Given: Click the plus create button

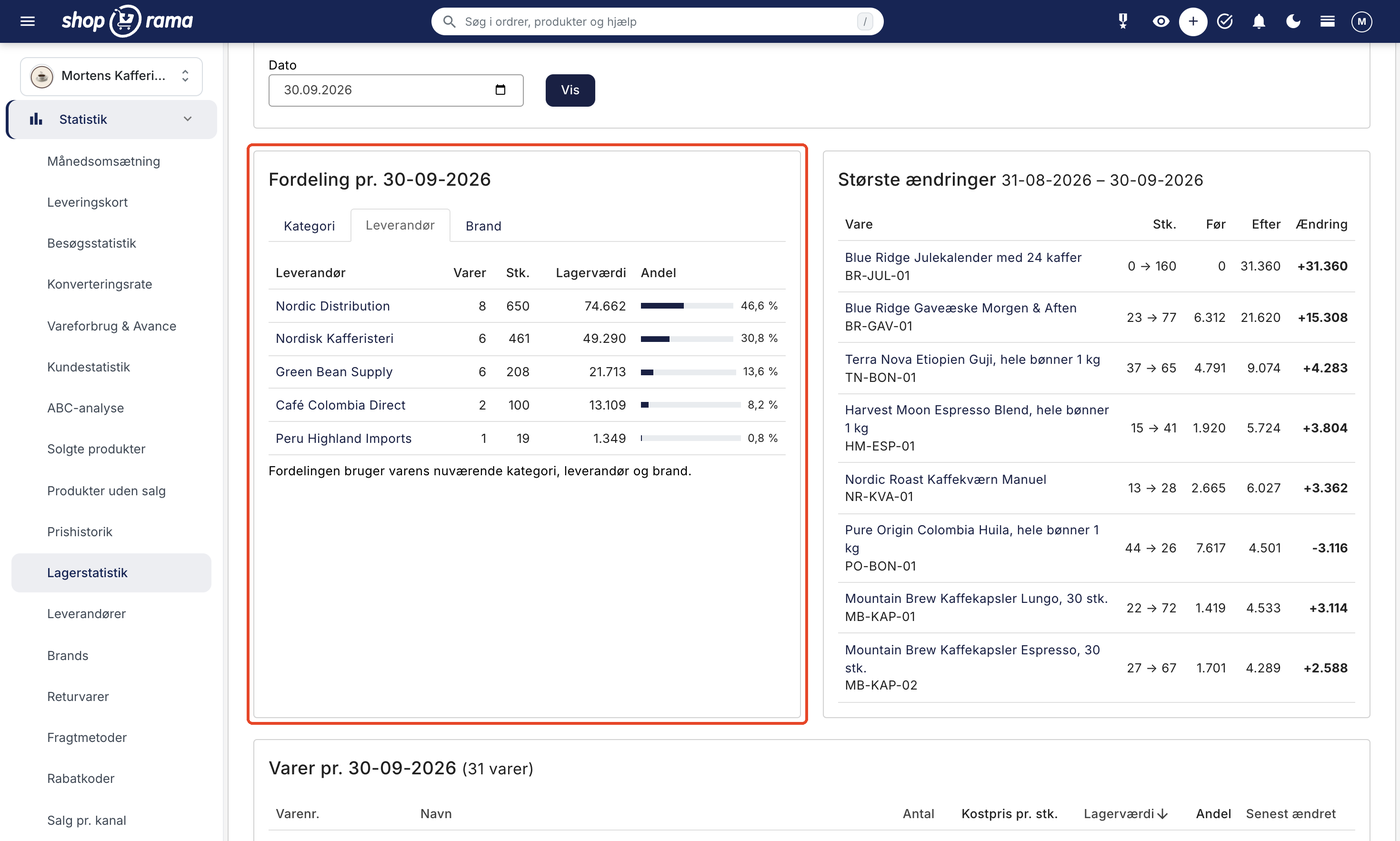Looking at the screenshot, I should 1193,21.
